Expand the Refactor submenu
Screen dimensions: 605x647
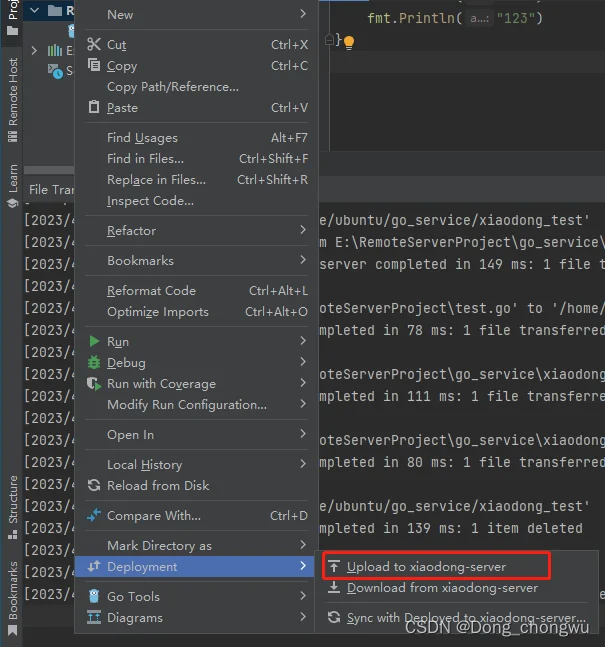click(x=302, y=231)
